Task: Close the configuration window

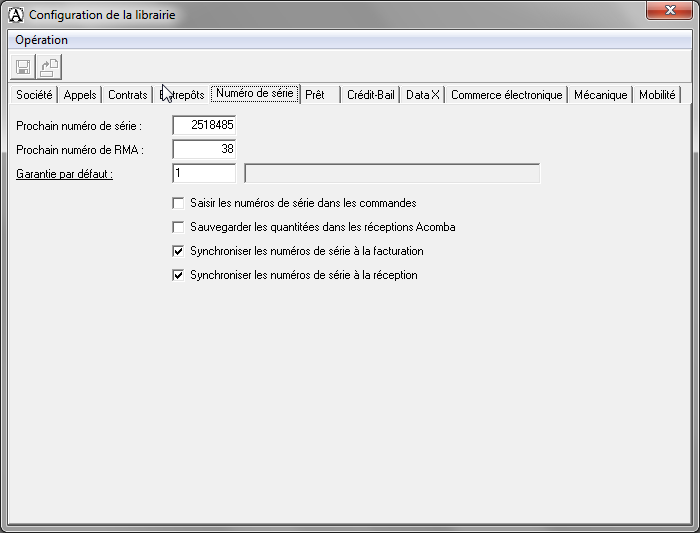Action: pyautogui.click(x=672, y=11)
